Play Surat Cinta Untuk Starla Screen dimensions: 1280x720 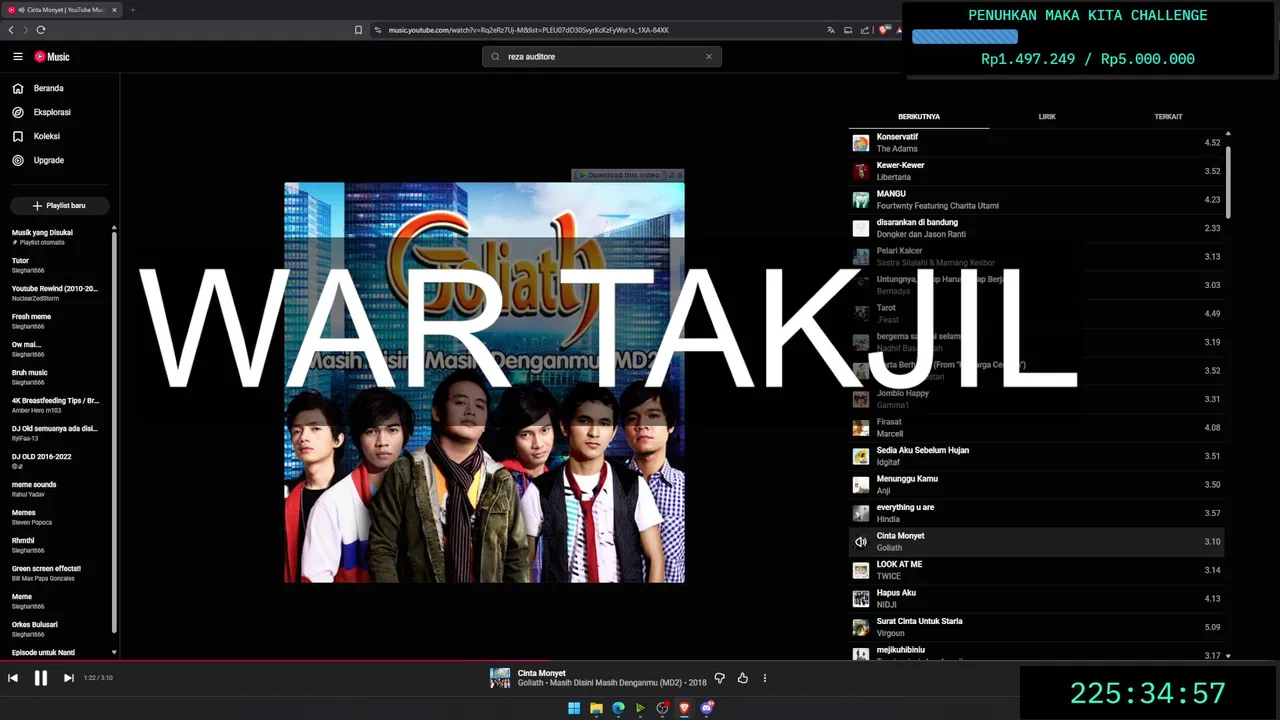1036,627
